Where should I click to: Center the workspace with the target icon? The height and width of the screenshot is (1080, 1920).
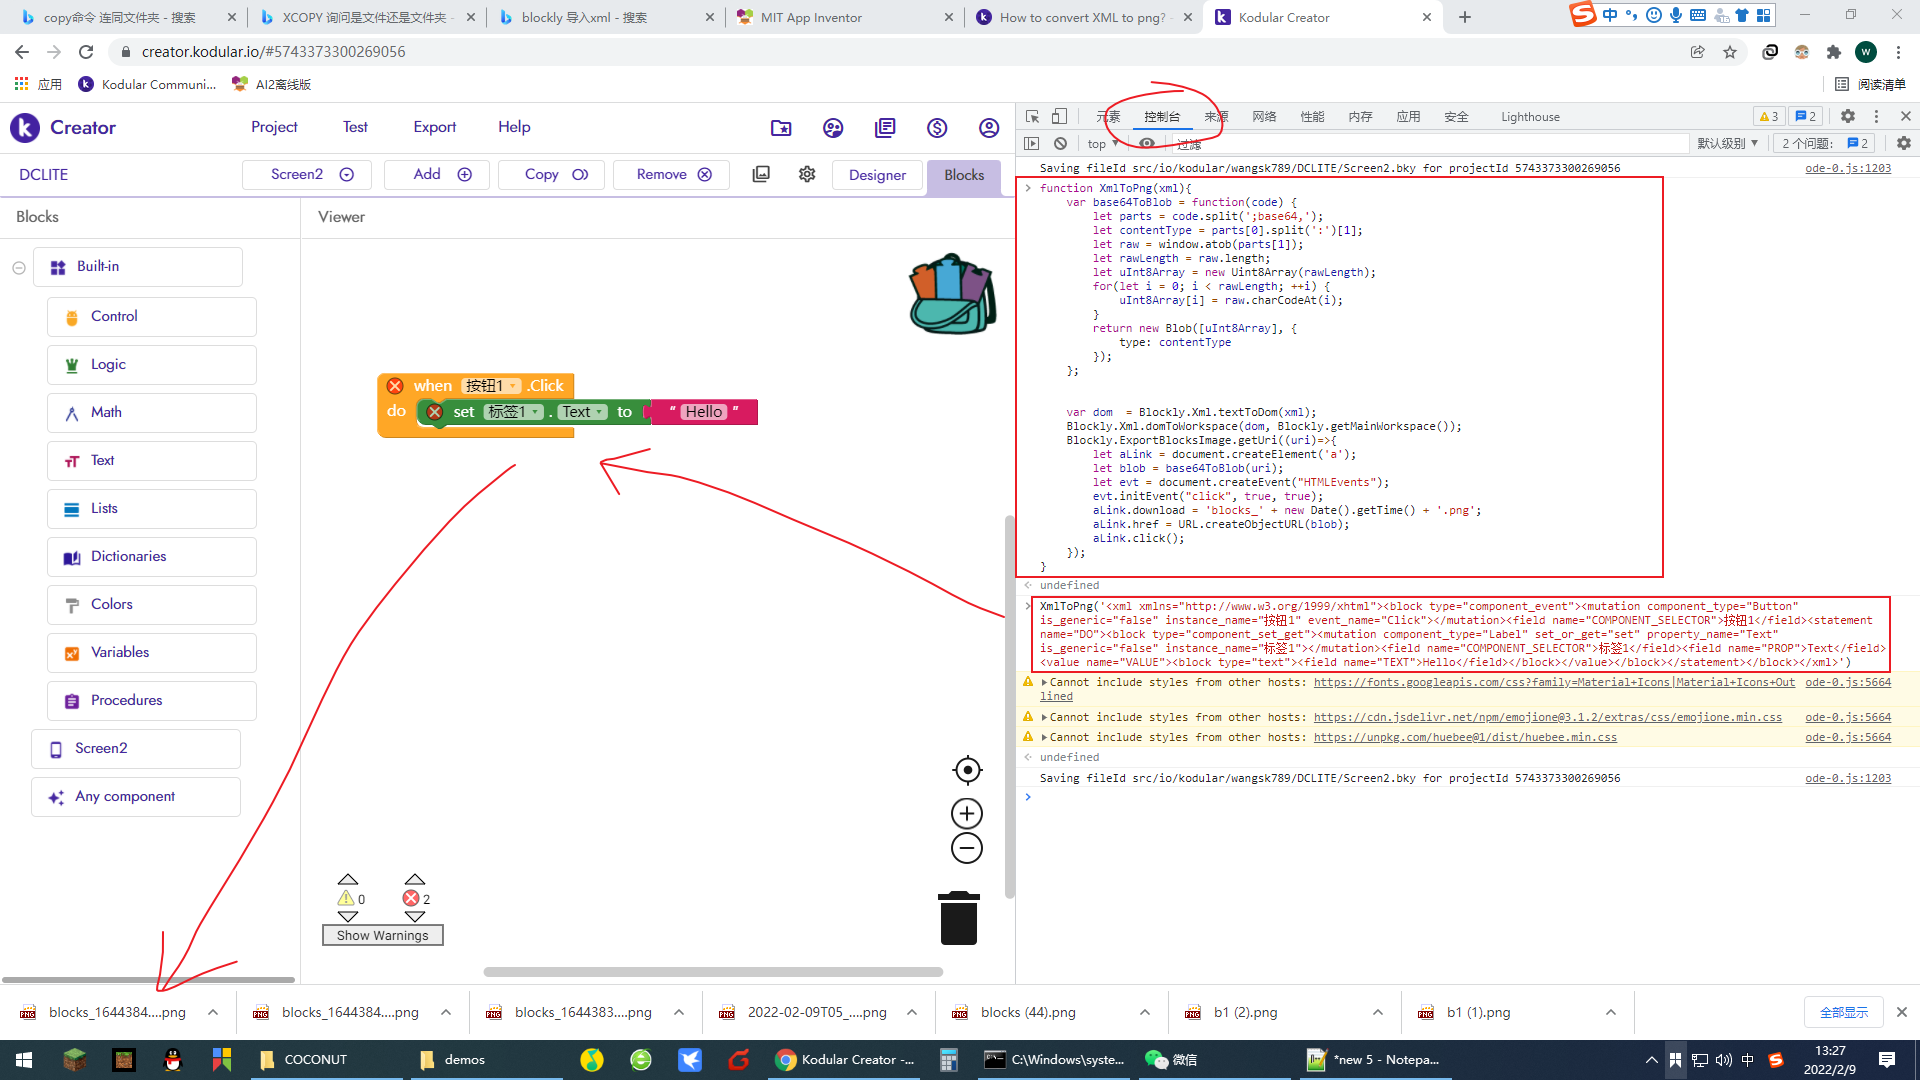(967, 770)
